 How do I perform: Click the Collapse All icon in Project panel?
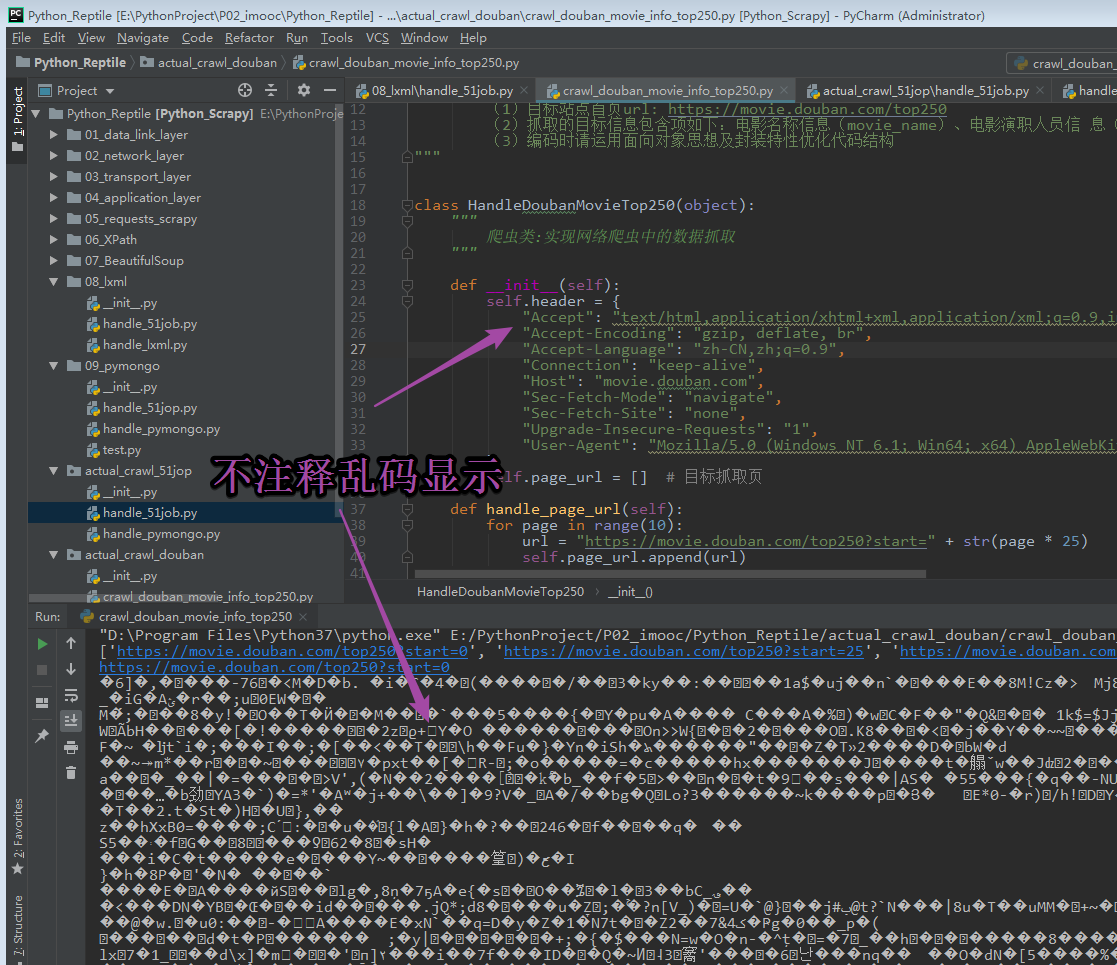(271, 90)
